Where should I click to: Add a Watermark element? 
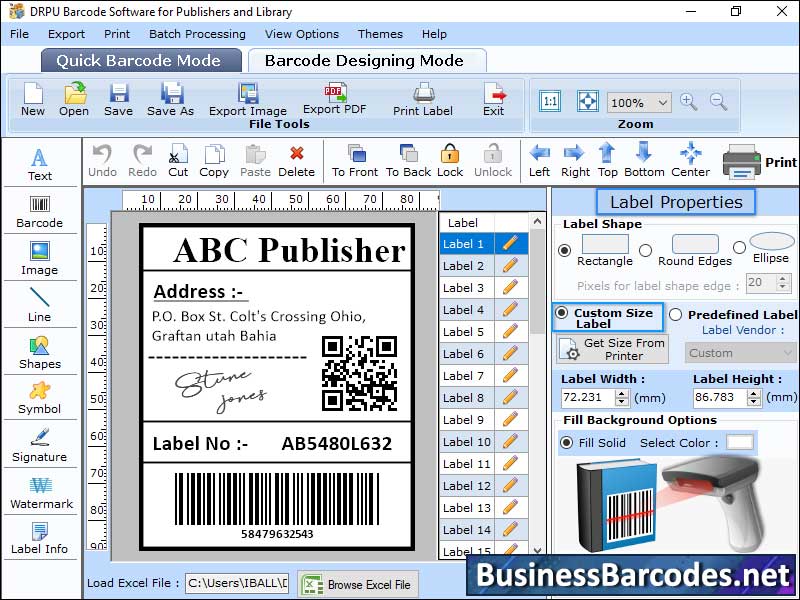39,492
